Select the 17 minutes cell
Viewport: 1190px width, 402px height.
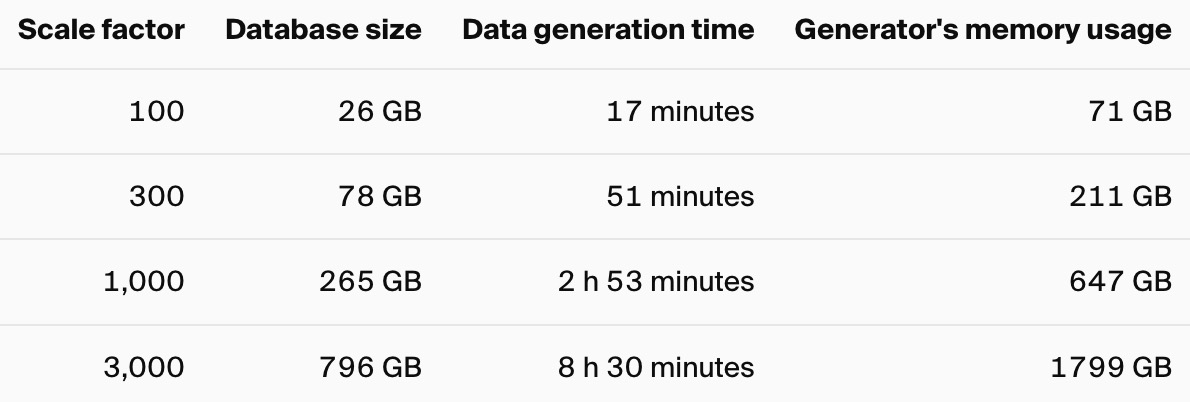pos(680,111)
